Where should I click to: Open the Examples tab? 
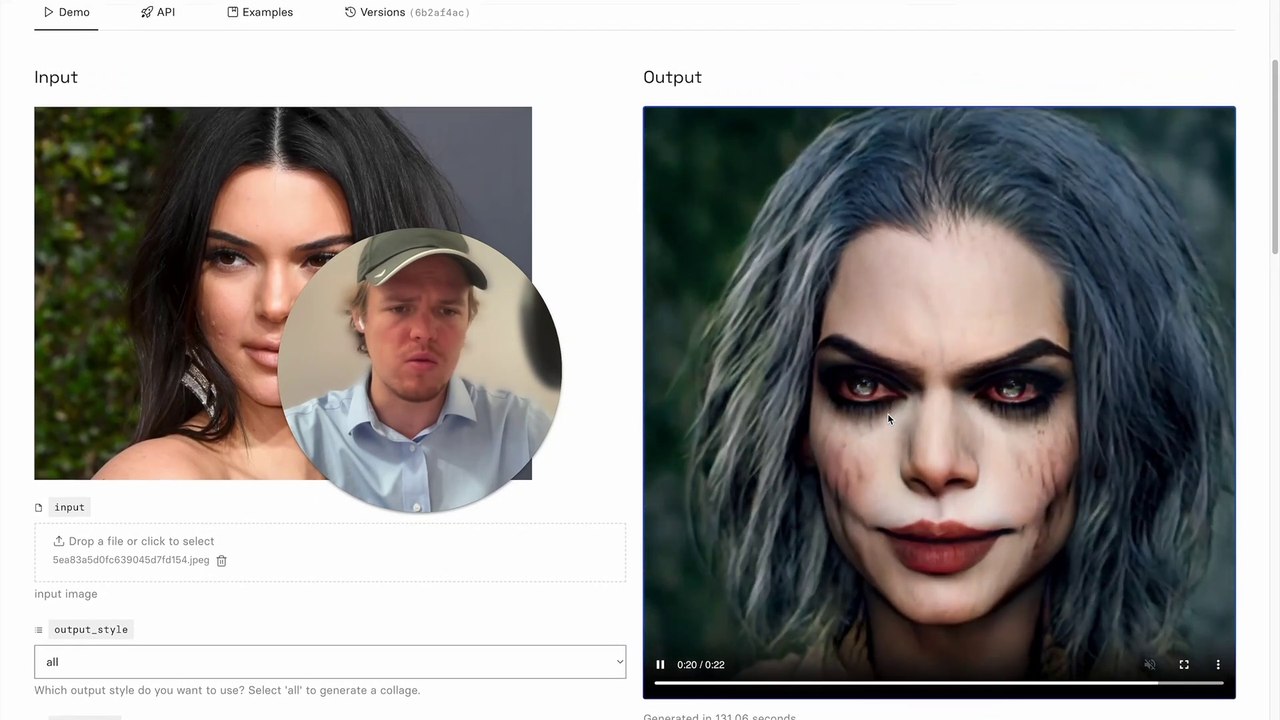point(260,12)
